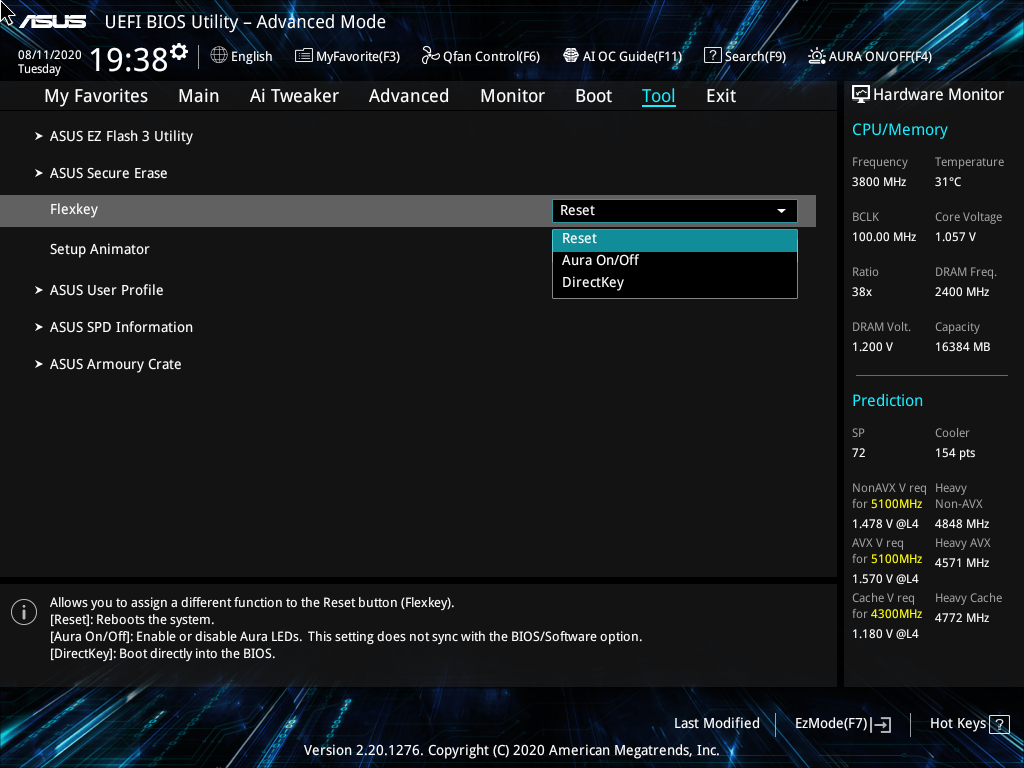1024x768 pixels.
Task: Expand ASUS SPD Information
Action: (x=121, y=327)
